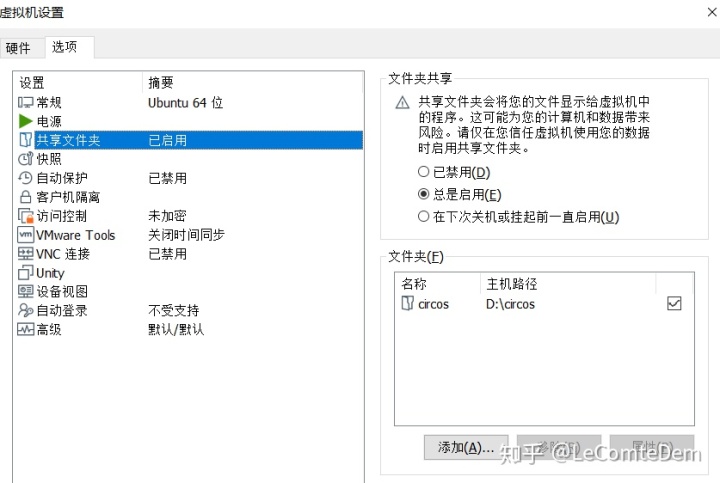The width and height of the screenshot is (720, 483).
Task: Select the 自动登录 settings row
Action: click(x=189, y=310)
